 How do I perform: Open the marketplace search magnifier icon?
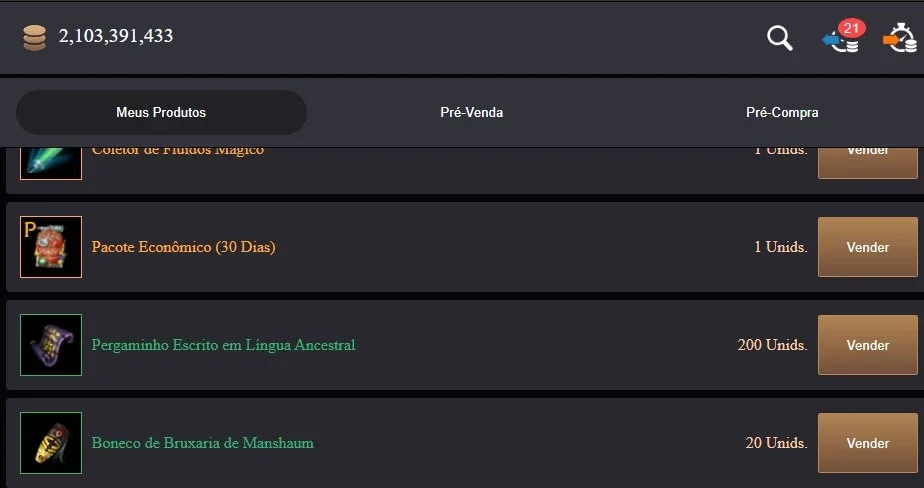click(780, 38)
